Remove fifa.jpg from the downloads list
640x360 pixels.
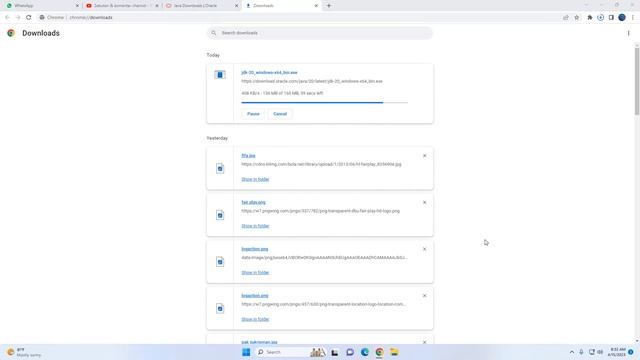[x=424, y=156]
